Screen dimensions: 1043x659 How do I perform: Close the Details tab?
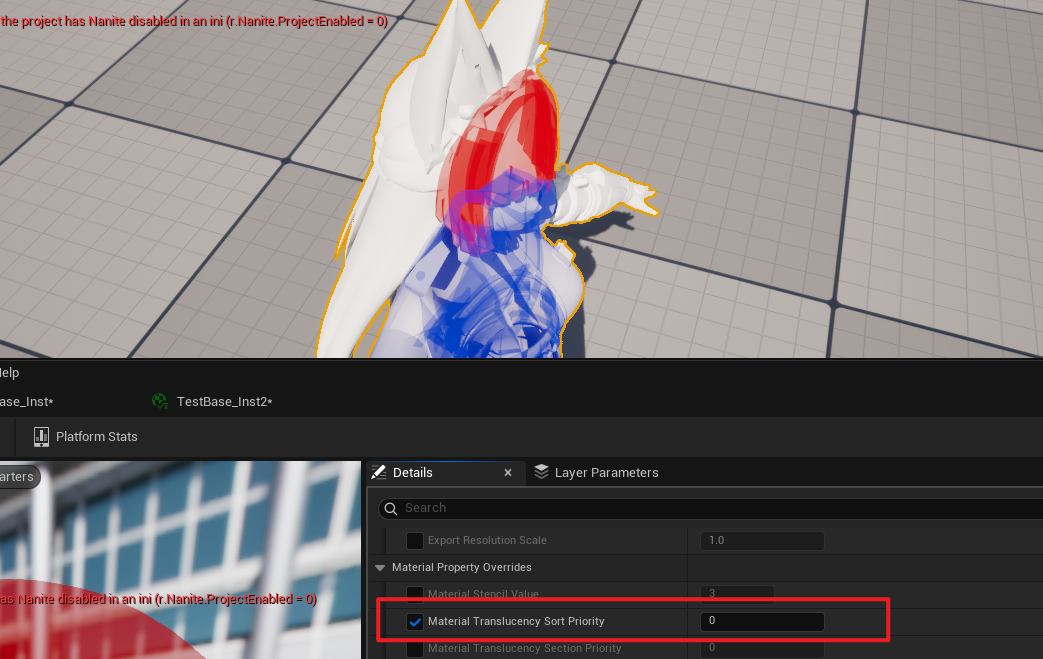coord(508,472)
